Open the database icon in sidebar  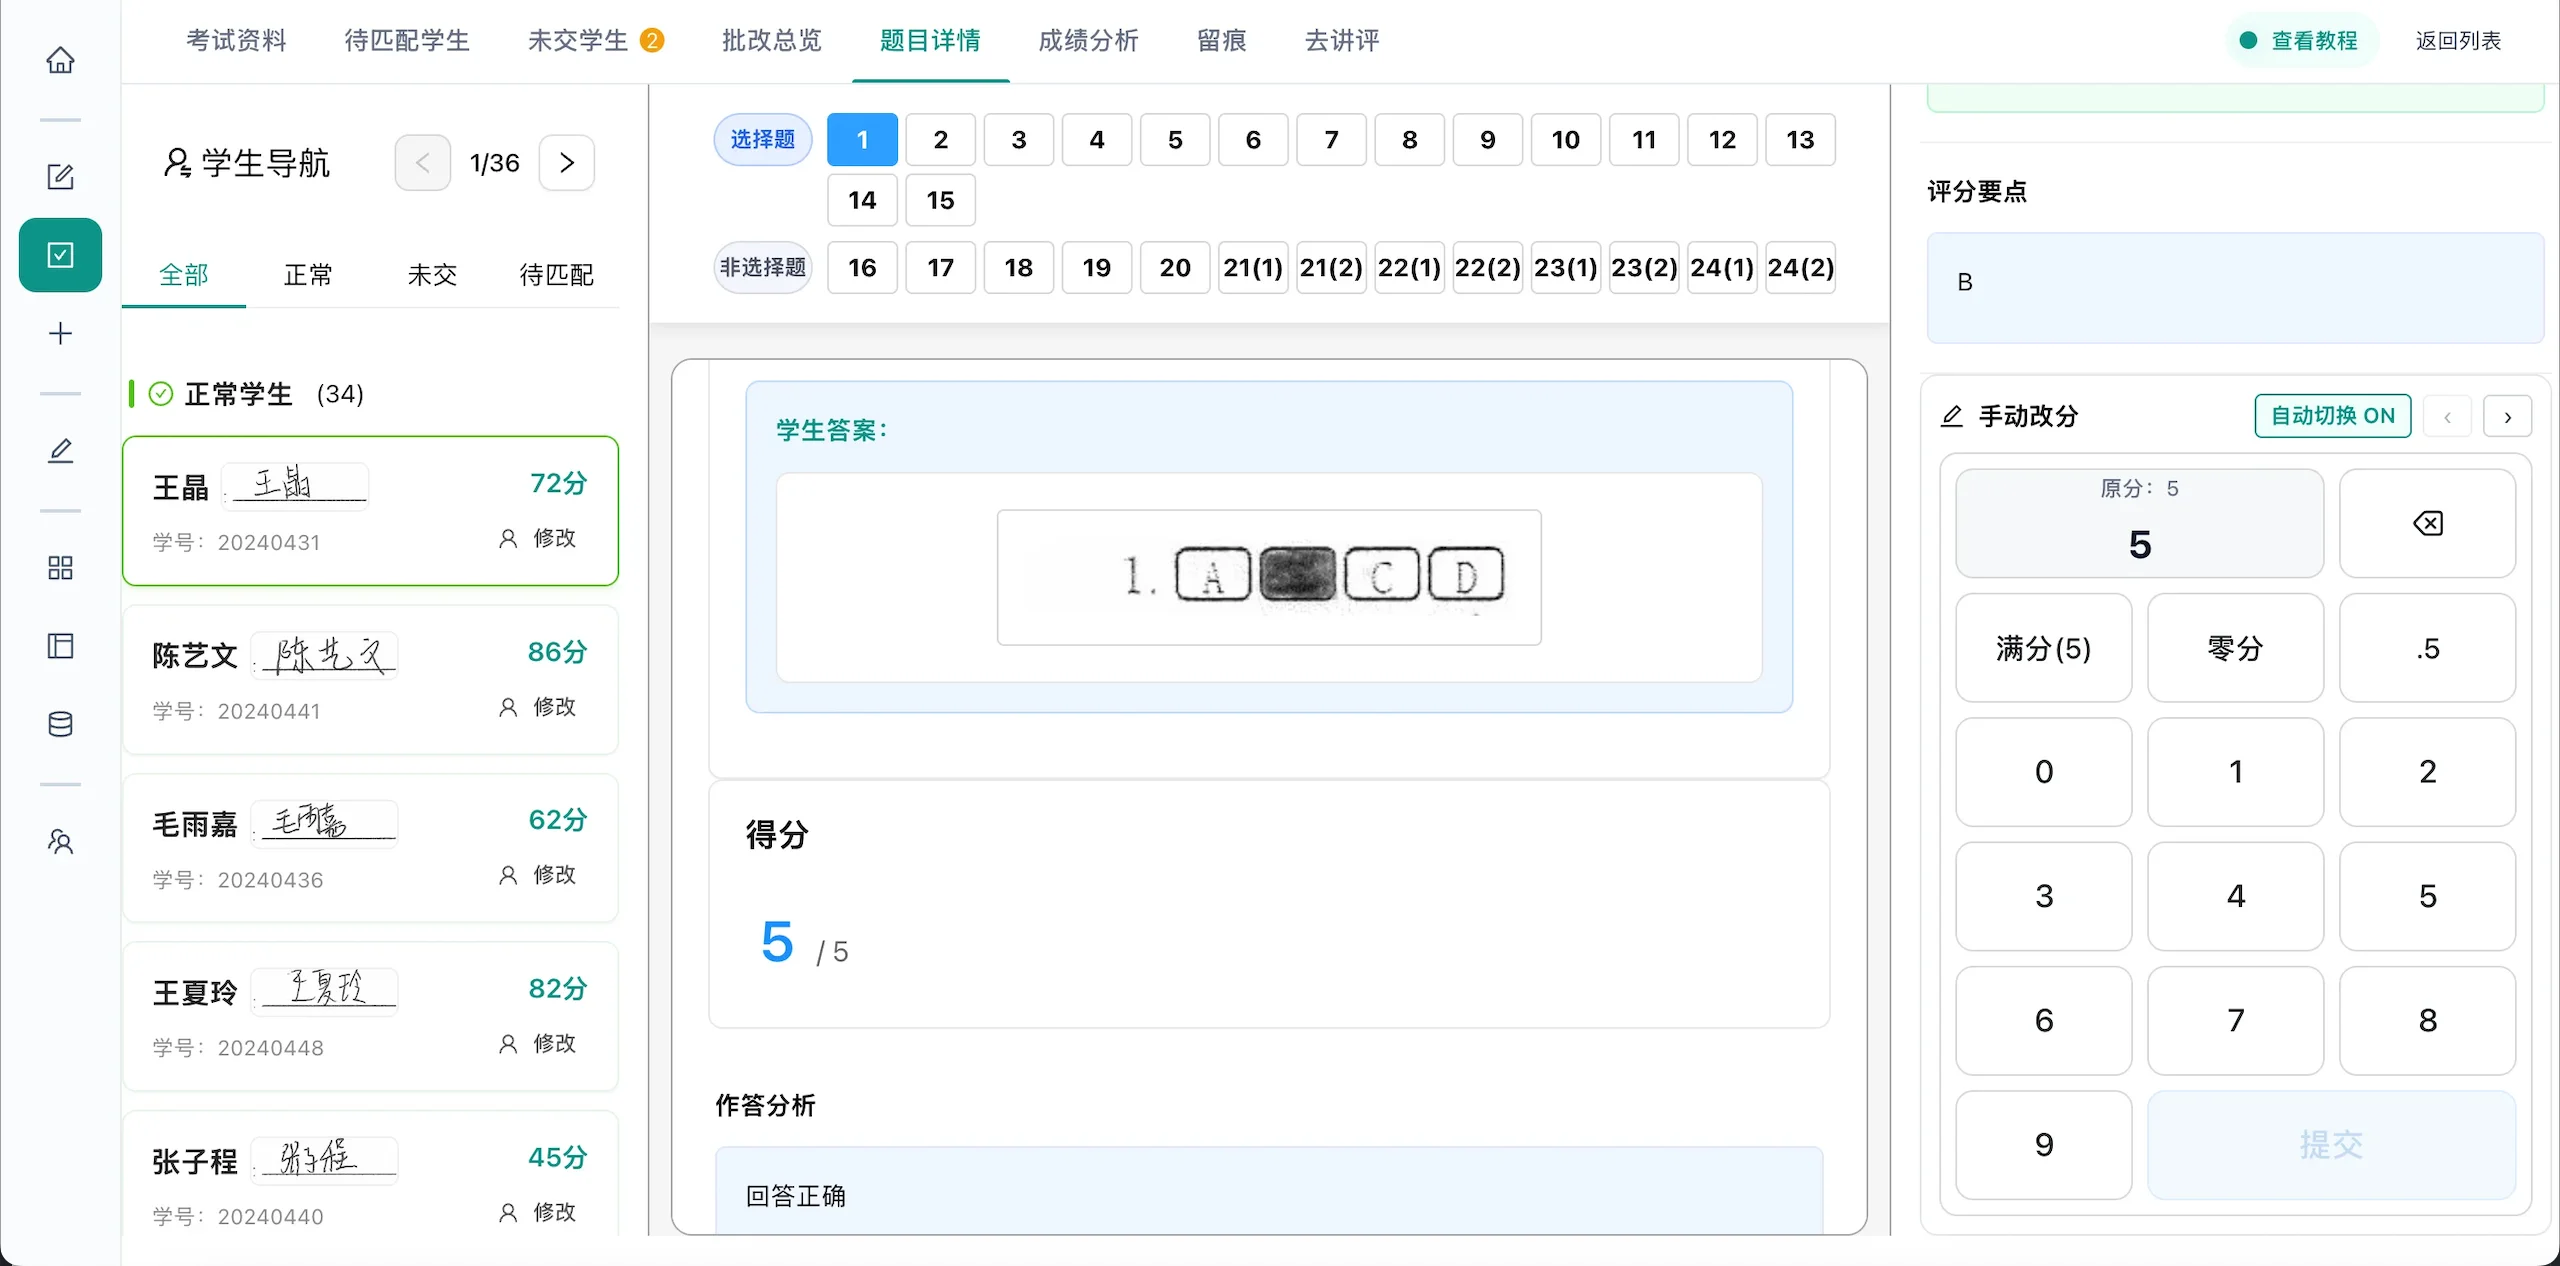point(60,724)
